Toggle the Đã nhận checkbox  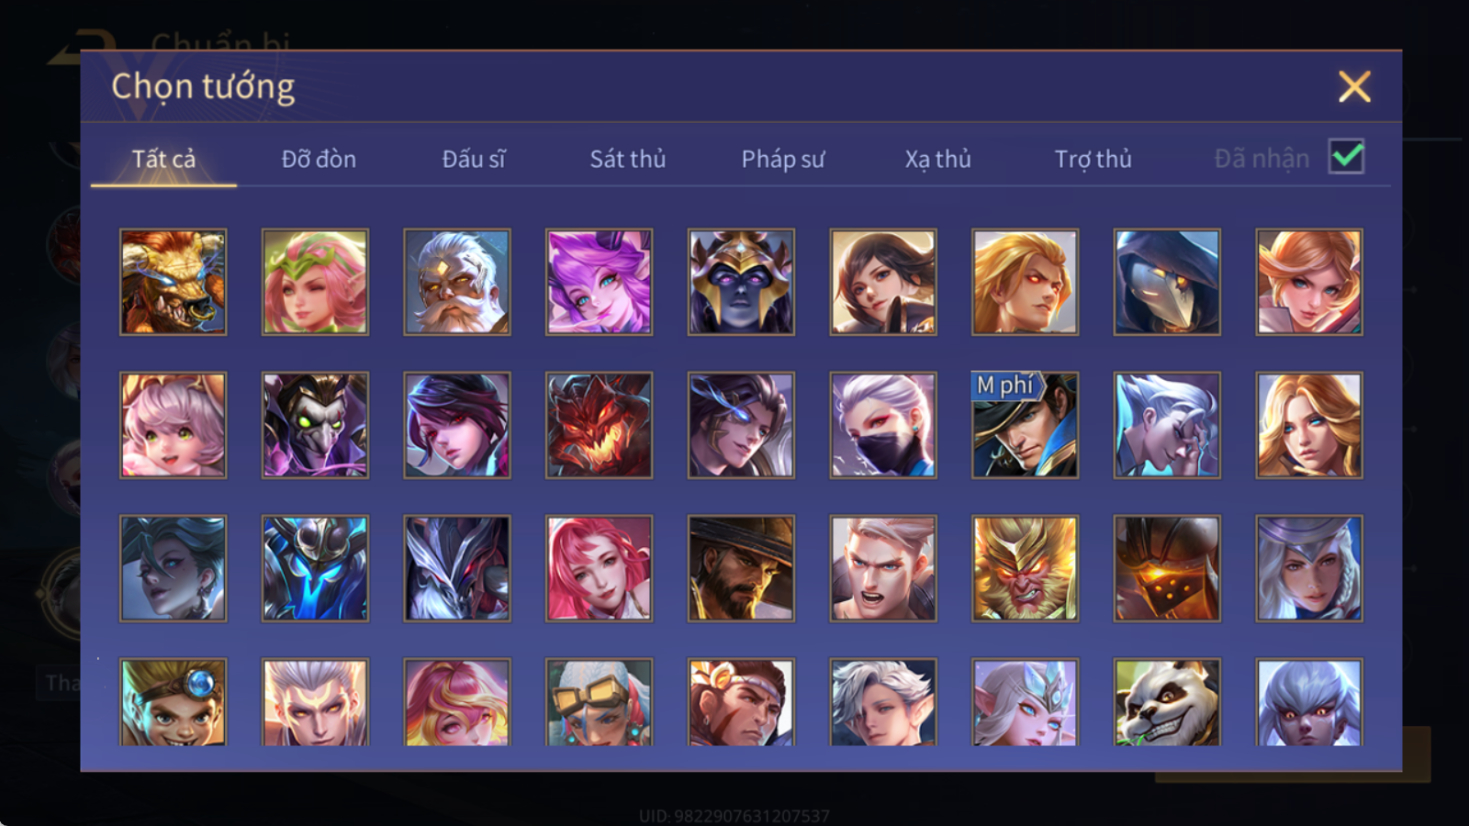(x=1346, y=157)
